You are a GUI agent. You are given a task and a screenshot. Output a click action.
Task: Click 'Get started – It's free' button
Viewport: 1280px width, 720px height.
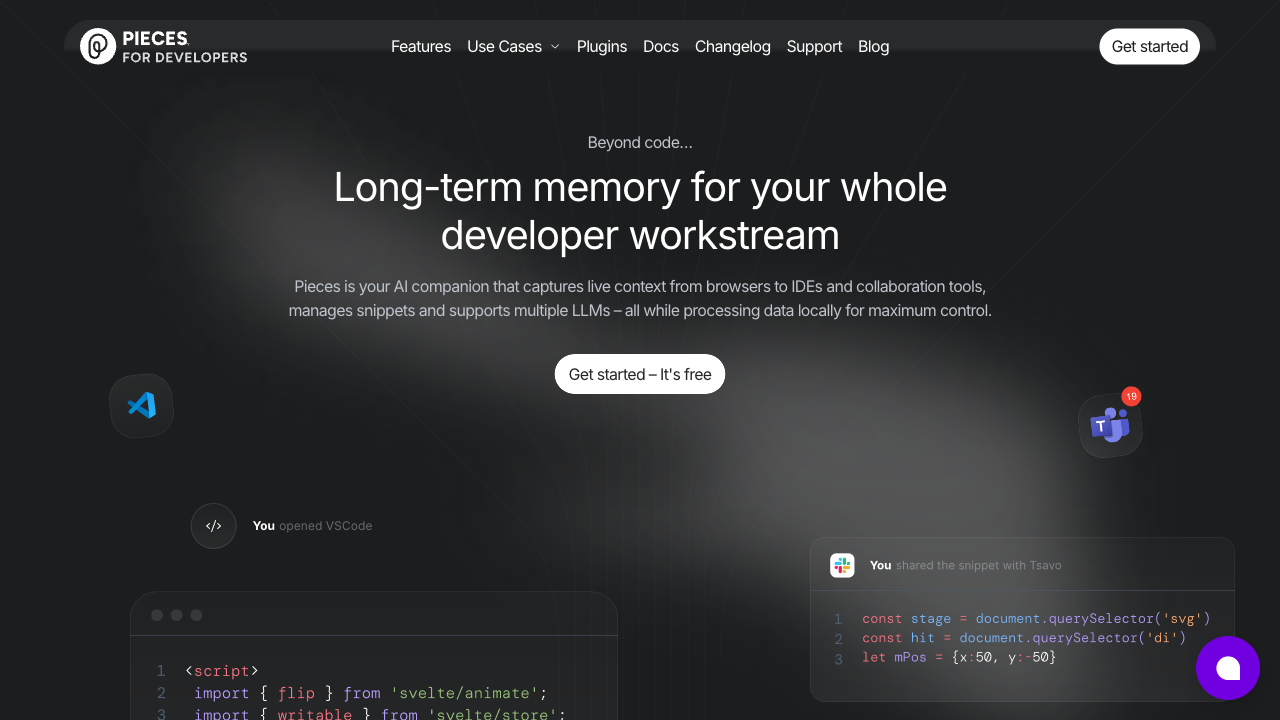coord(640,374)
